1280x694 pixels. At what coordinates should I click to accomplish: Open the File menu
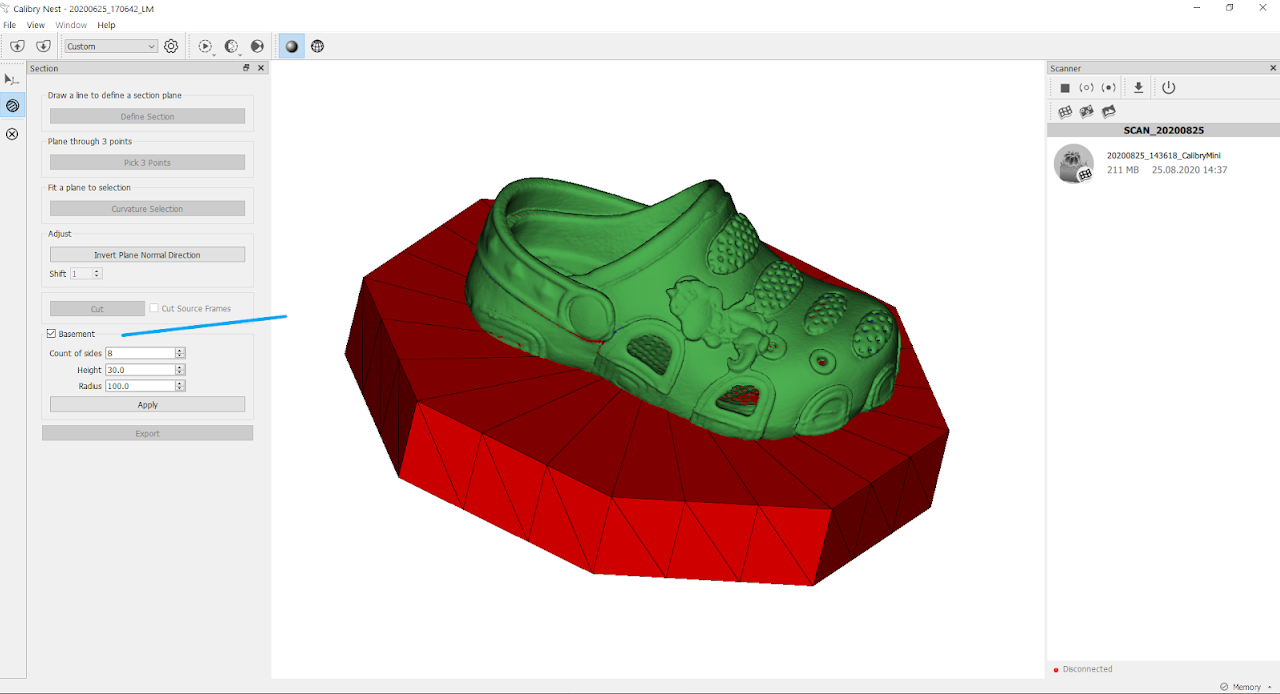click(x=10, y=25)
